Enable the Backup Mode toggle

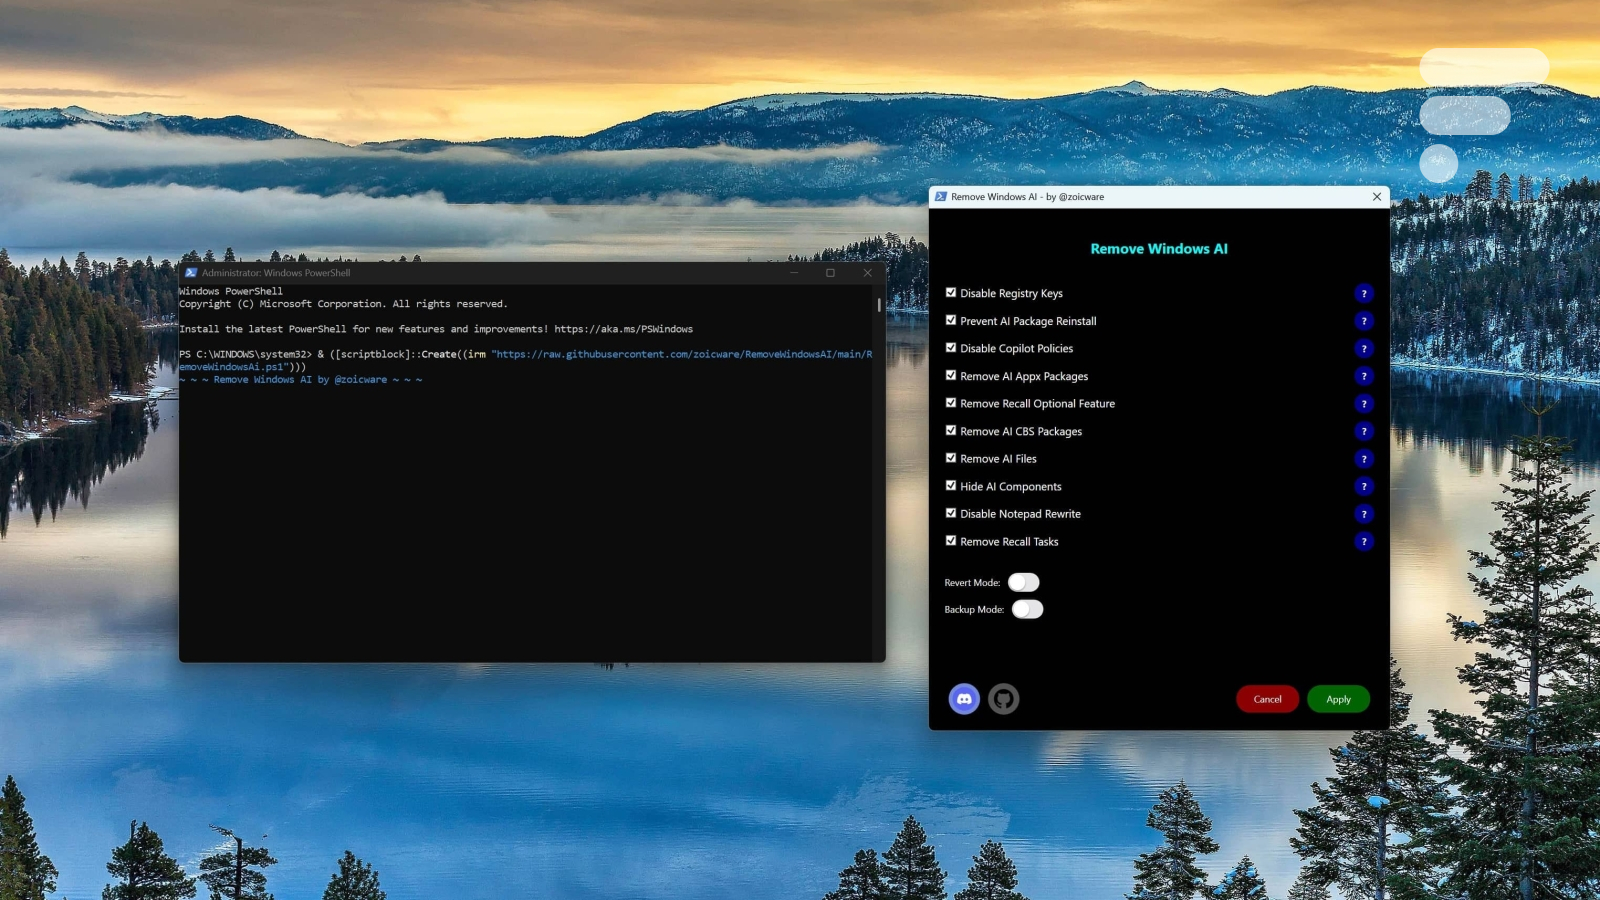(1027, 609)
